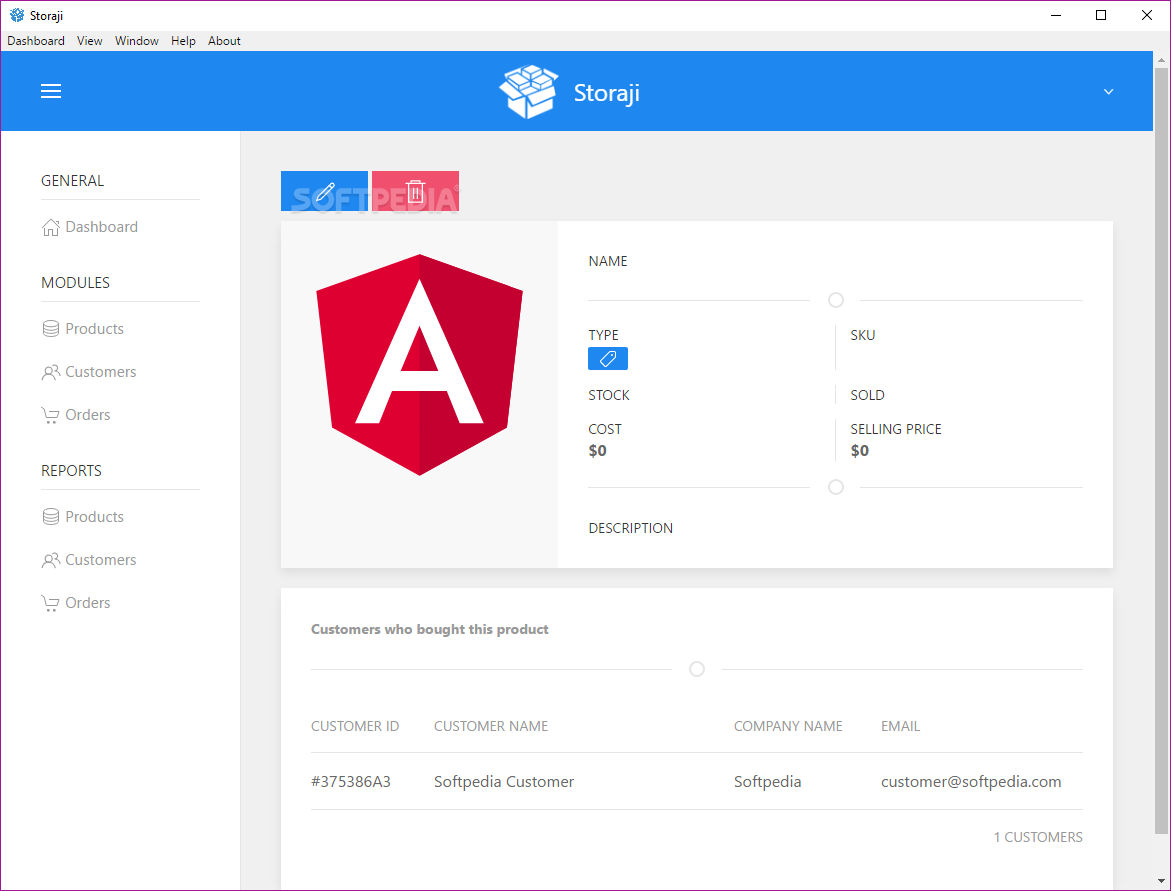The height and width of the screenshot is (891, 1171).
Task: Open the View menu
Action: (x=90, y=41)
